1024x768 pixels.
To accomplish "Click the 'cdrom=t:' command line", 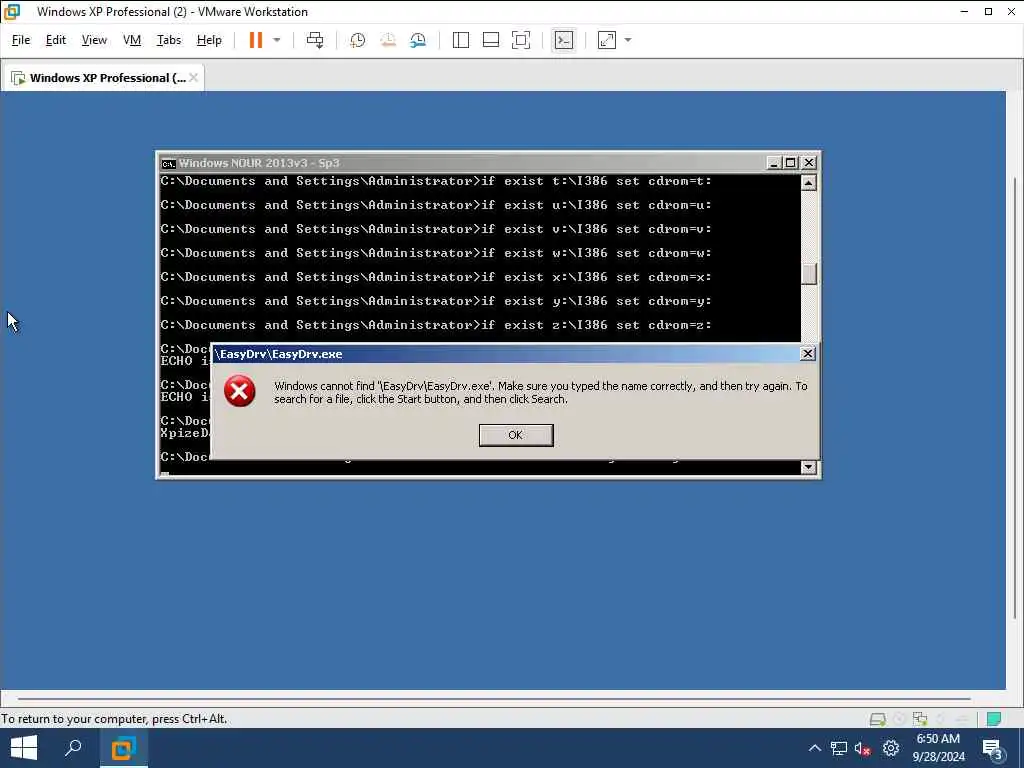I will [x=436, y=181].
